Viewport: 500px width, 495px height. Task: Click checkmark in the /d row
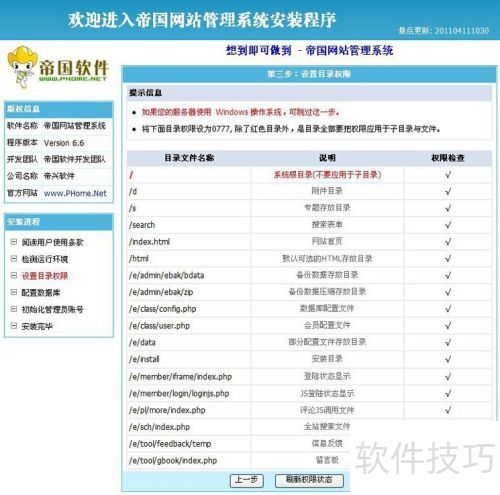[448, 191]
